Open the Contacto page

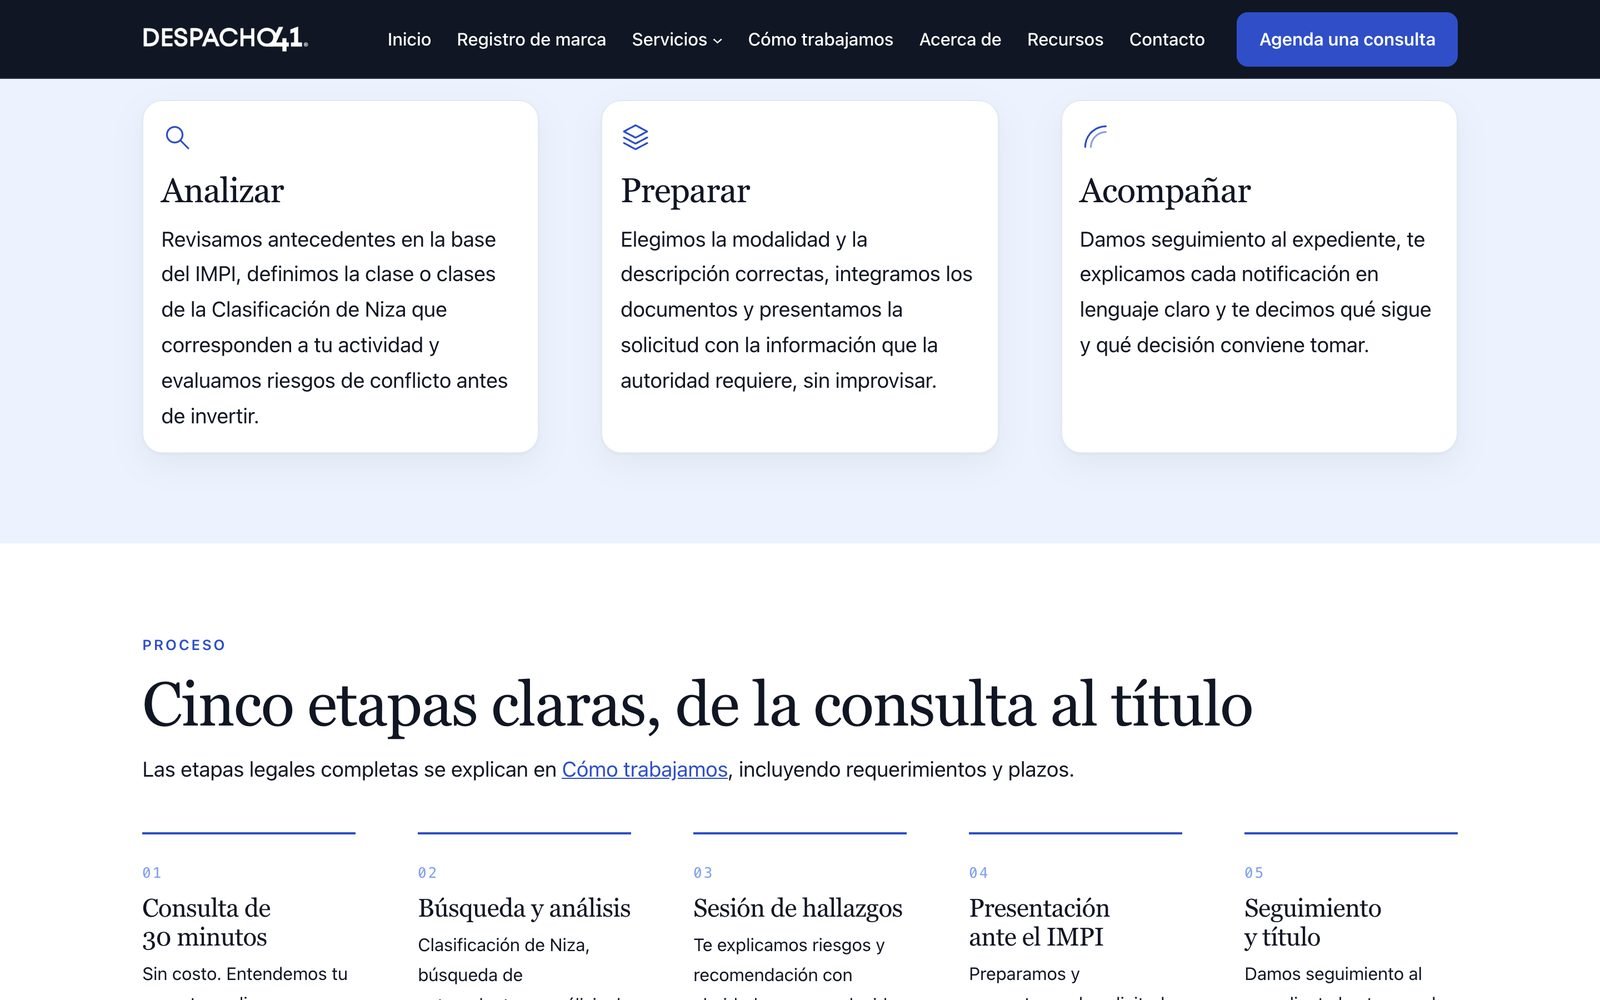tap(1167, 39)
